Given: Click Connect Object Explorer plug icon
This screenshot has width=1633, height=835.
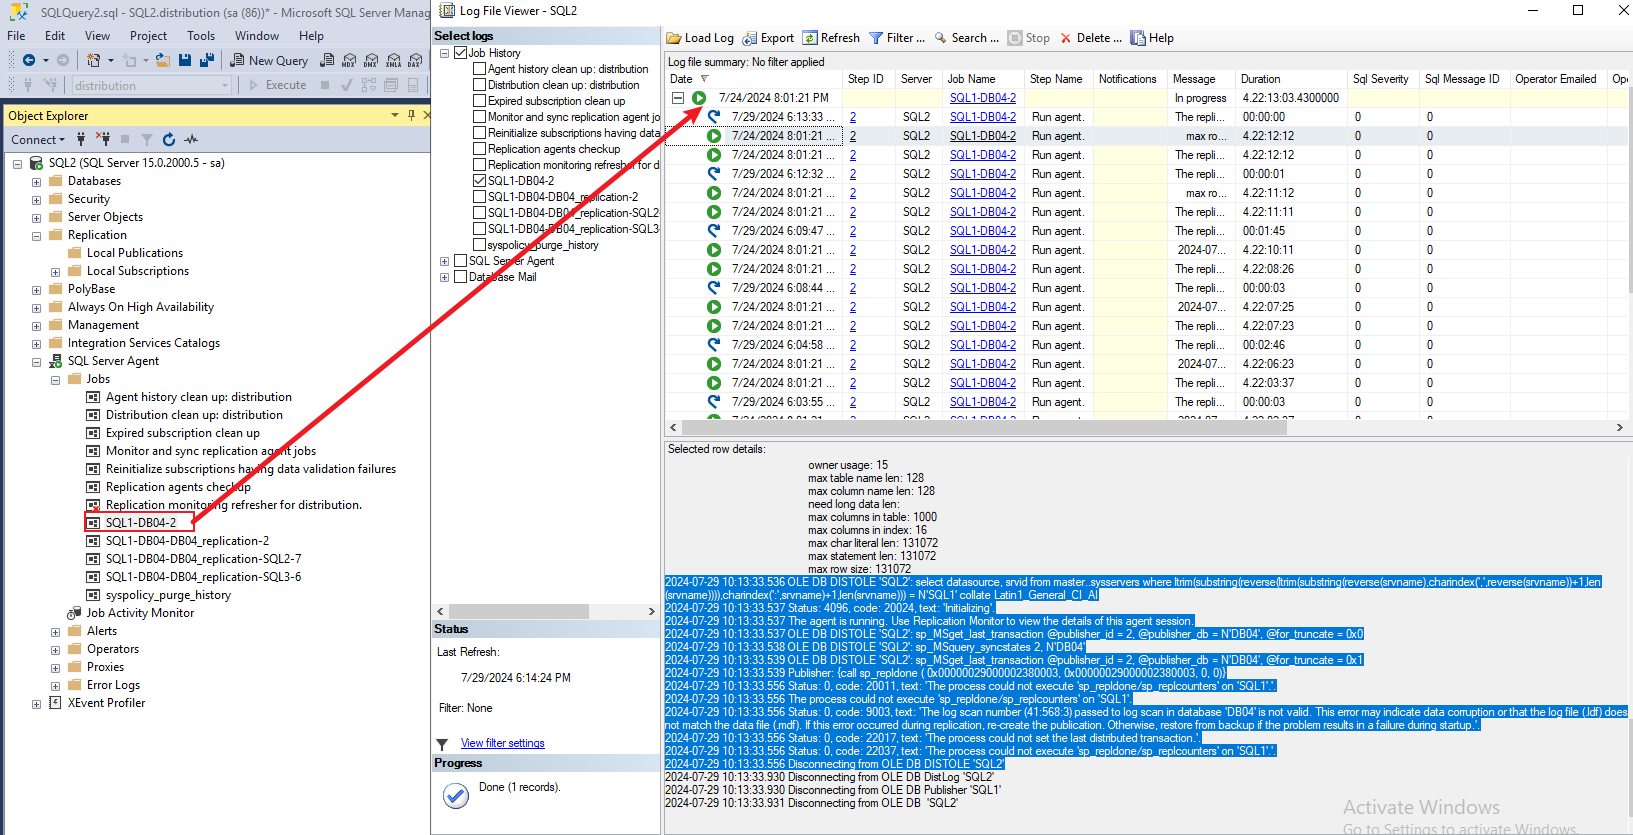Looking at the screenshot, I should (81, 139).
